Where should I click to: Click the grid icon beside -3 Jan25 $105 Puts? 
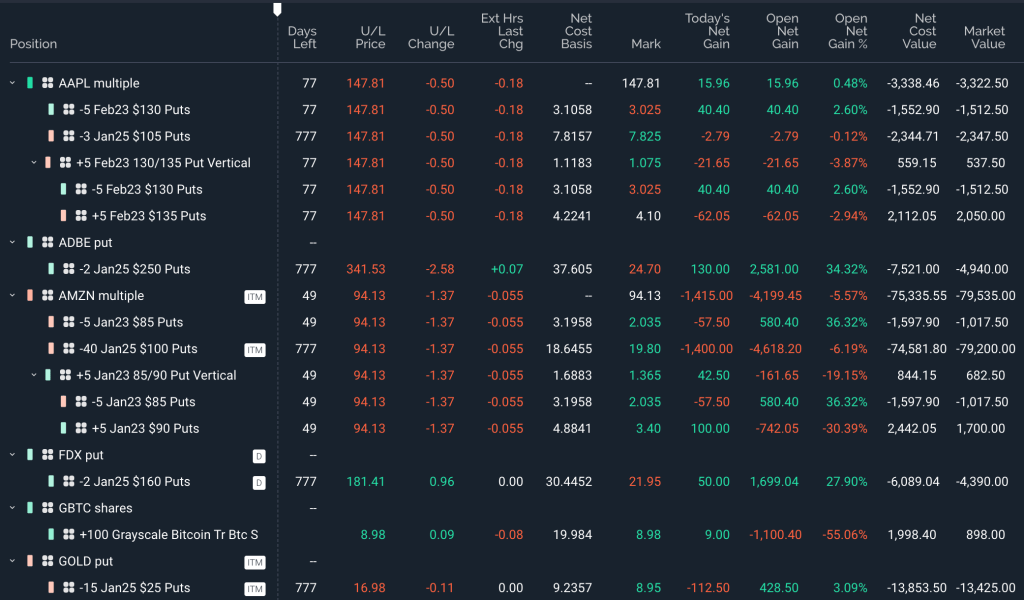(68, 136)
